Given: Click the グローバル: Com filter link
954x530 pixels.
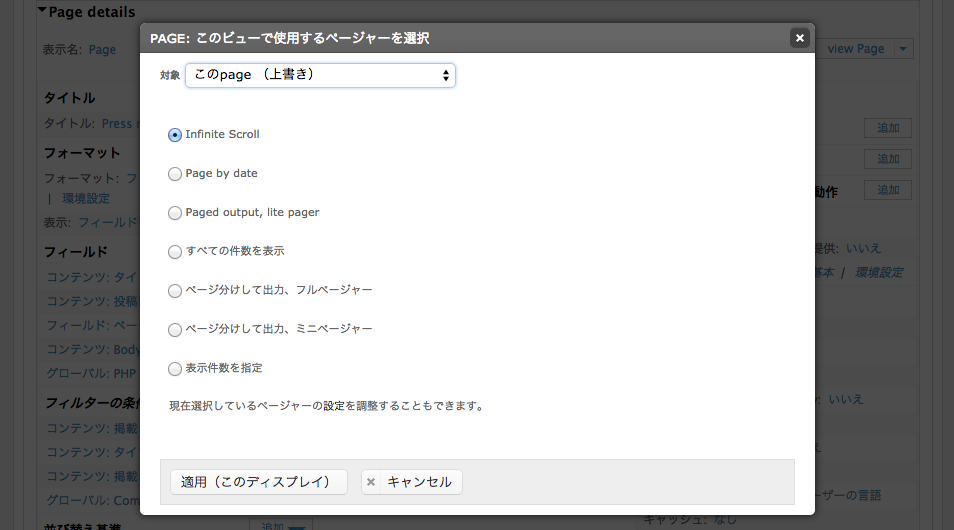Looking at the screenshot, I should pos(94,501).
